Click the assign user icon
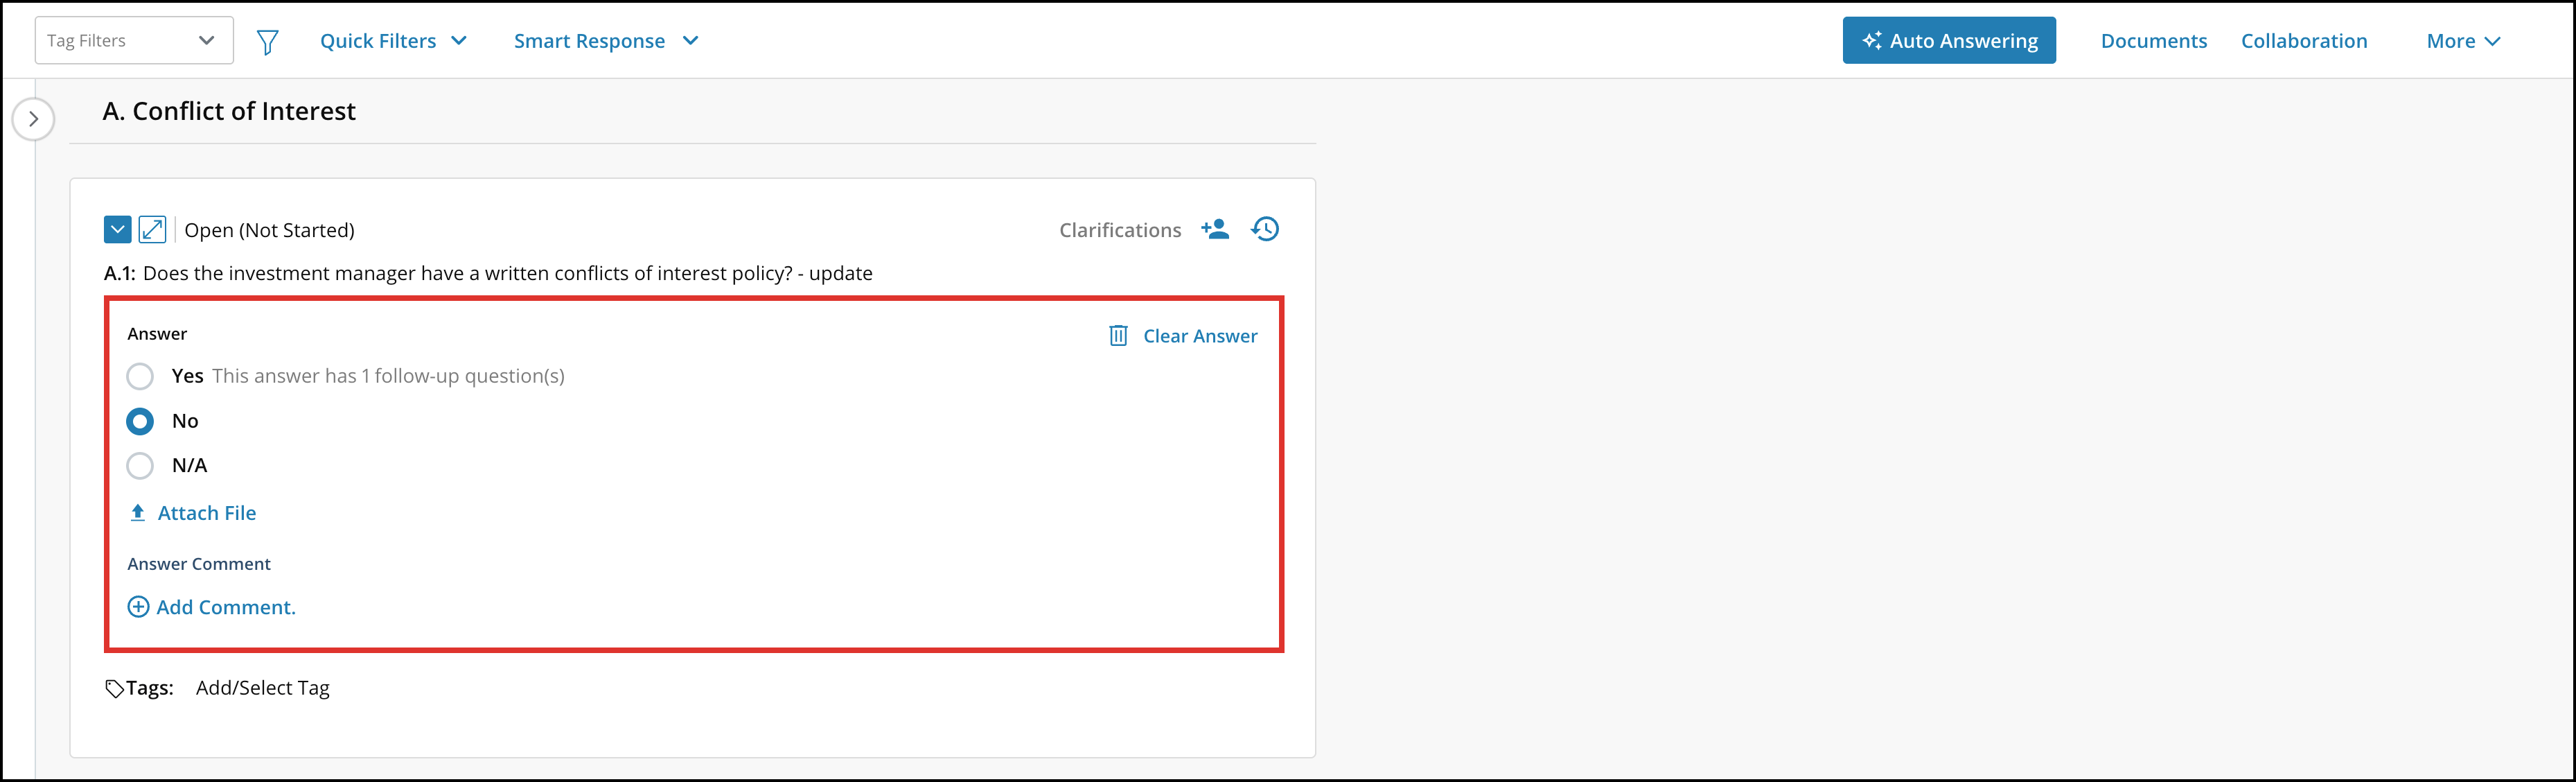This screenshot has height=782, width=2576. (x=1215, y=229)
